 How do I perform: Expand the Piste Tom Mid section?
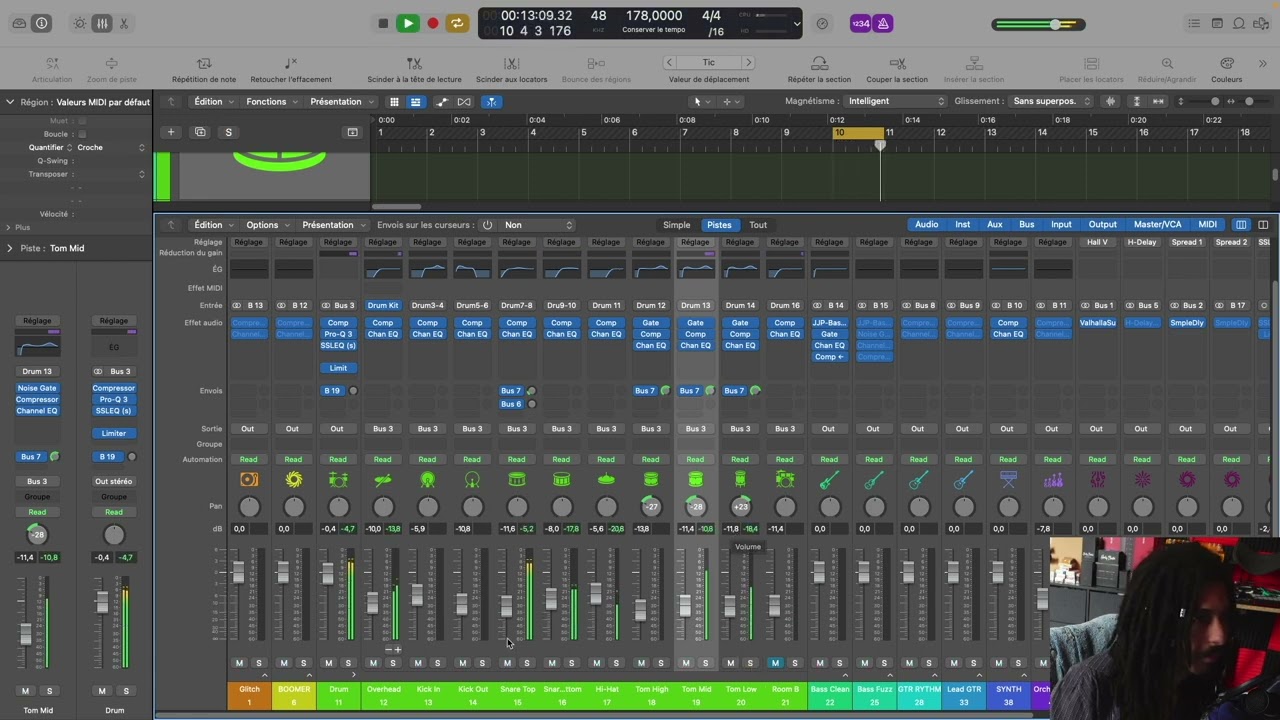point(10,248)
